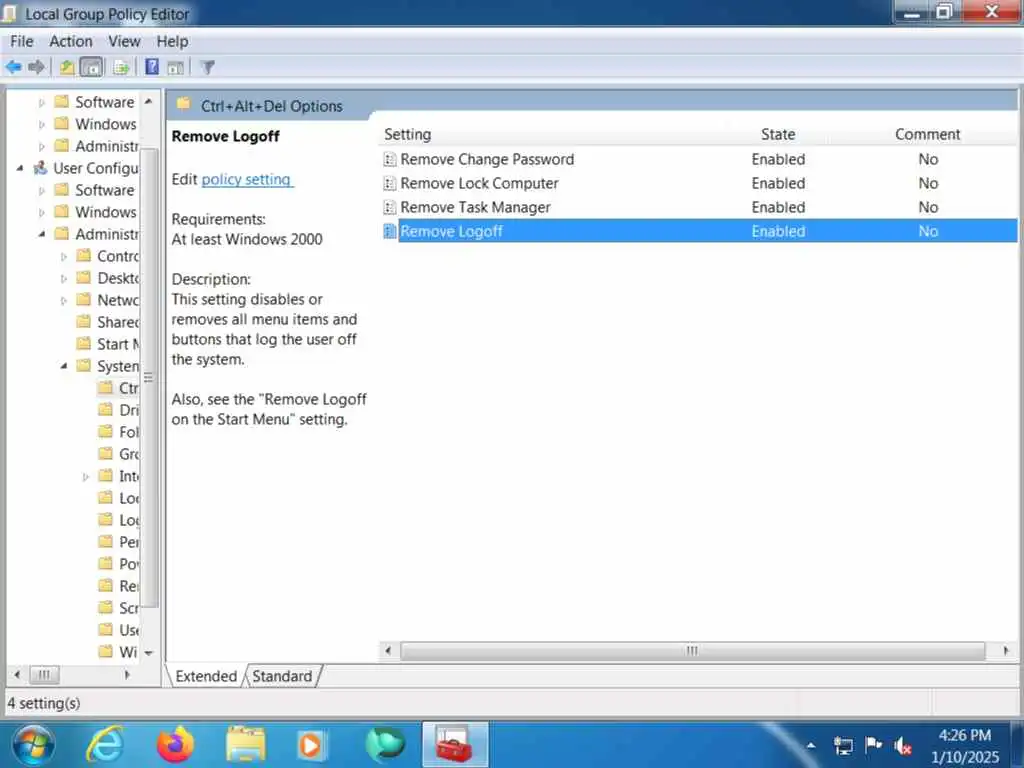Expand the Control Panel folder node
The width and height of the screenshot is (1024, 768).
pyautogui.click(x=64, y=257)
